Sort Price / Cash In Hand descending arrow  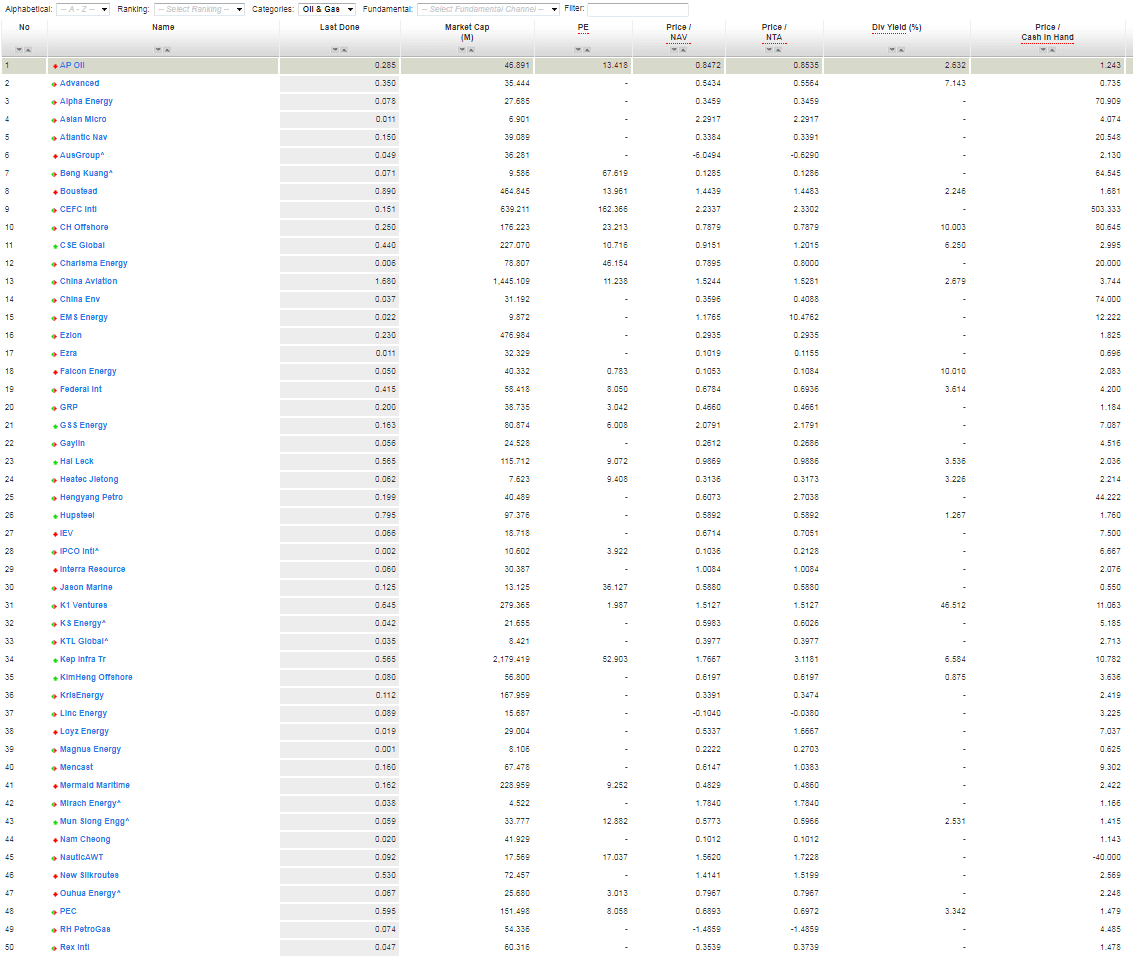[1043, 50]
